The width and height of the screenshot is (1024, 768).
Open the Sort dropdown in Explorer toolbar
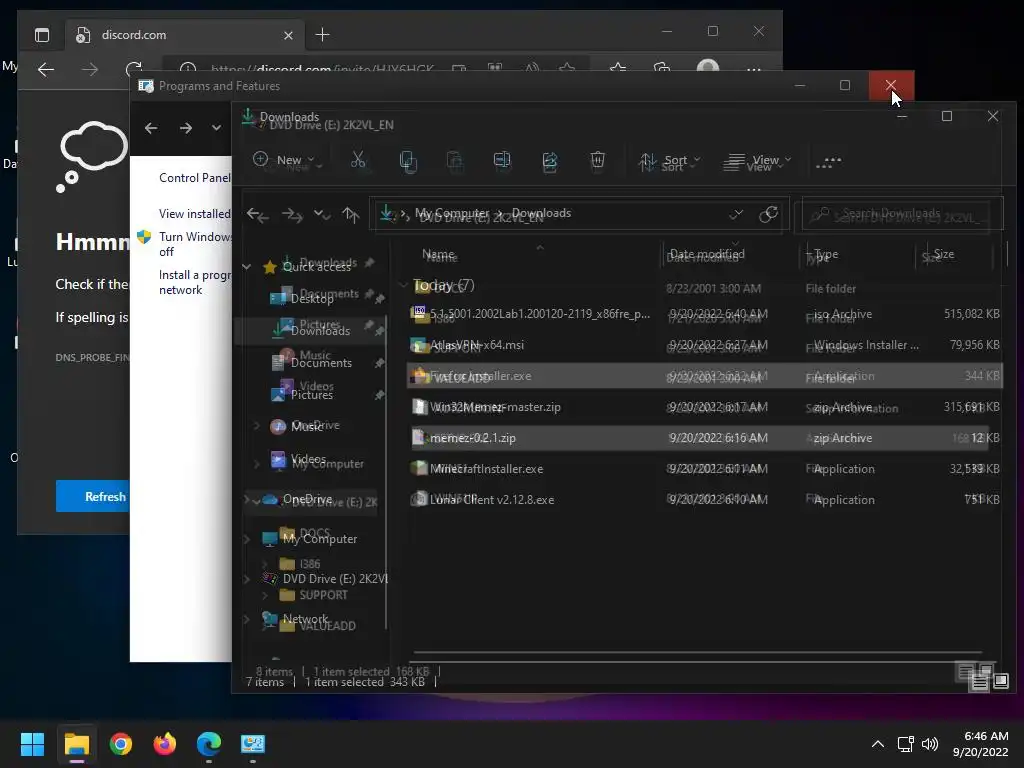[x=669, y=161]
